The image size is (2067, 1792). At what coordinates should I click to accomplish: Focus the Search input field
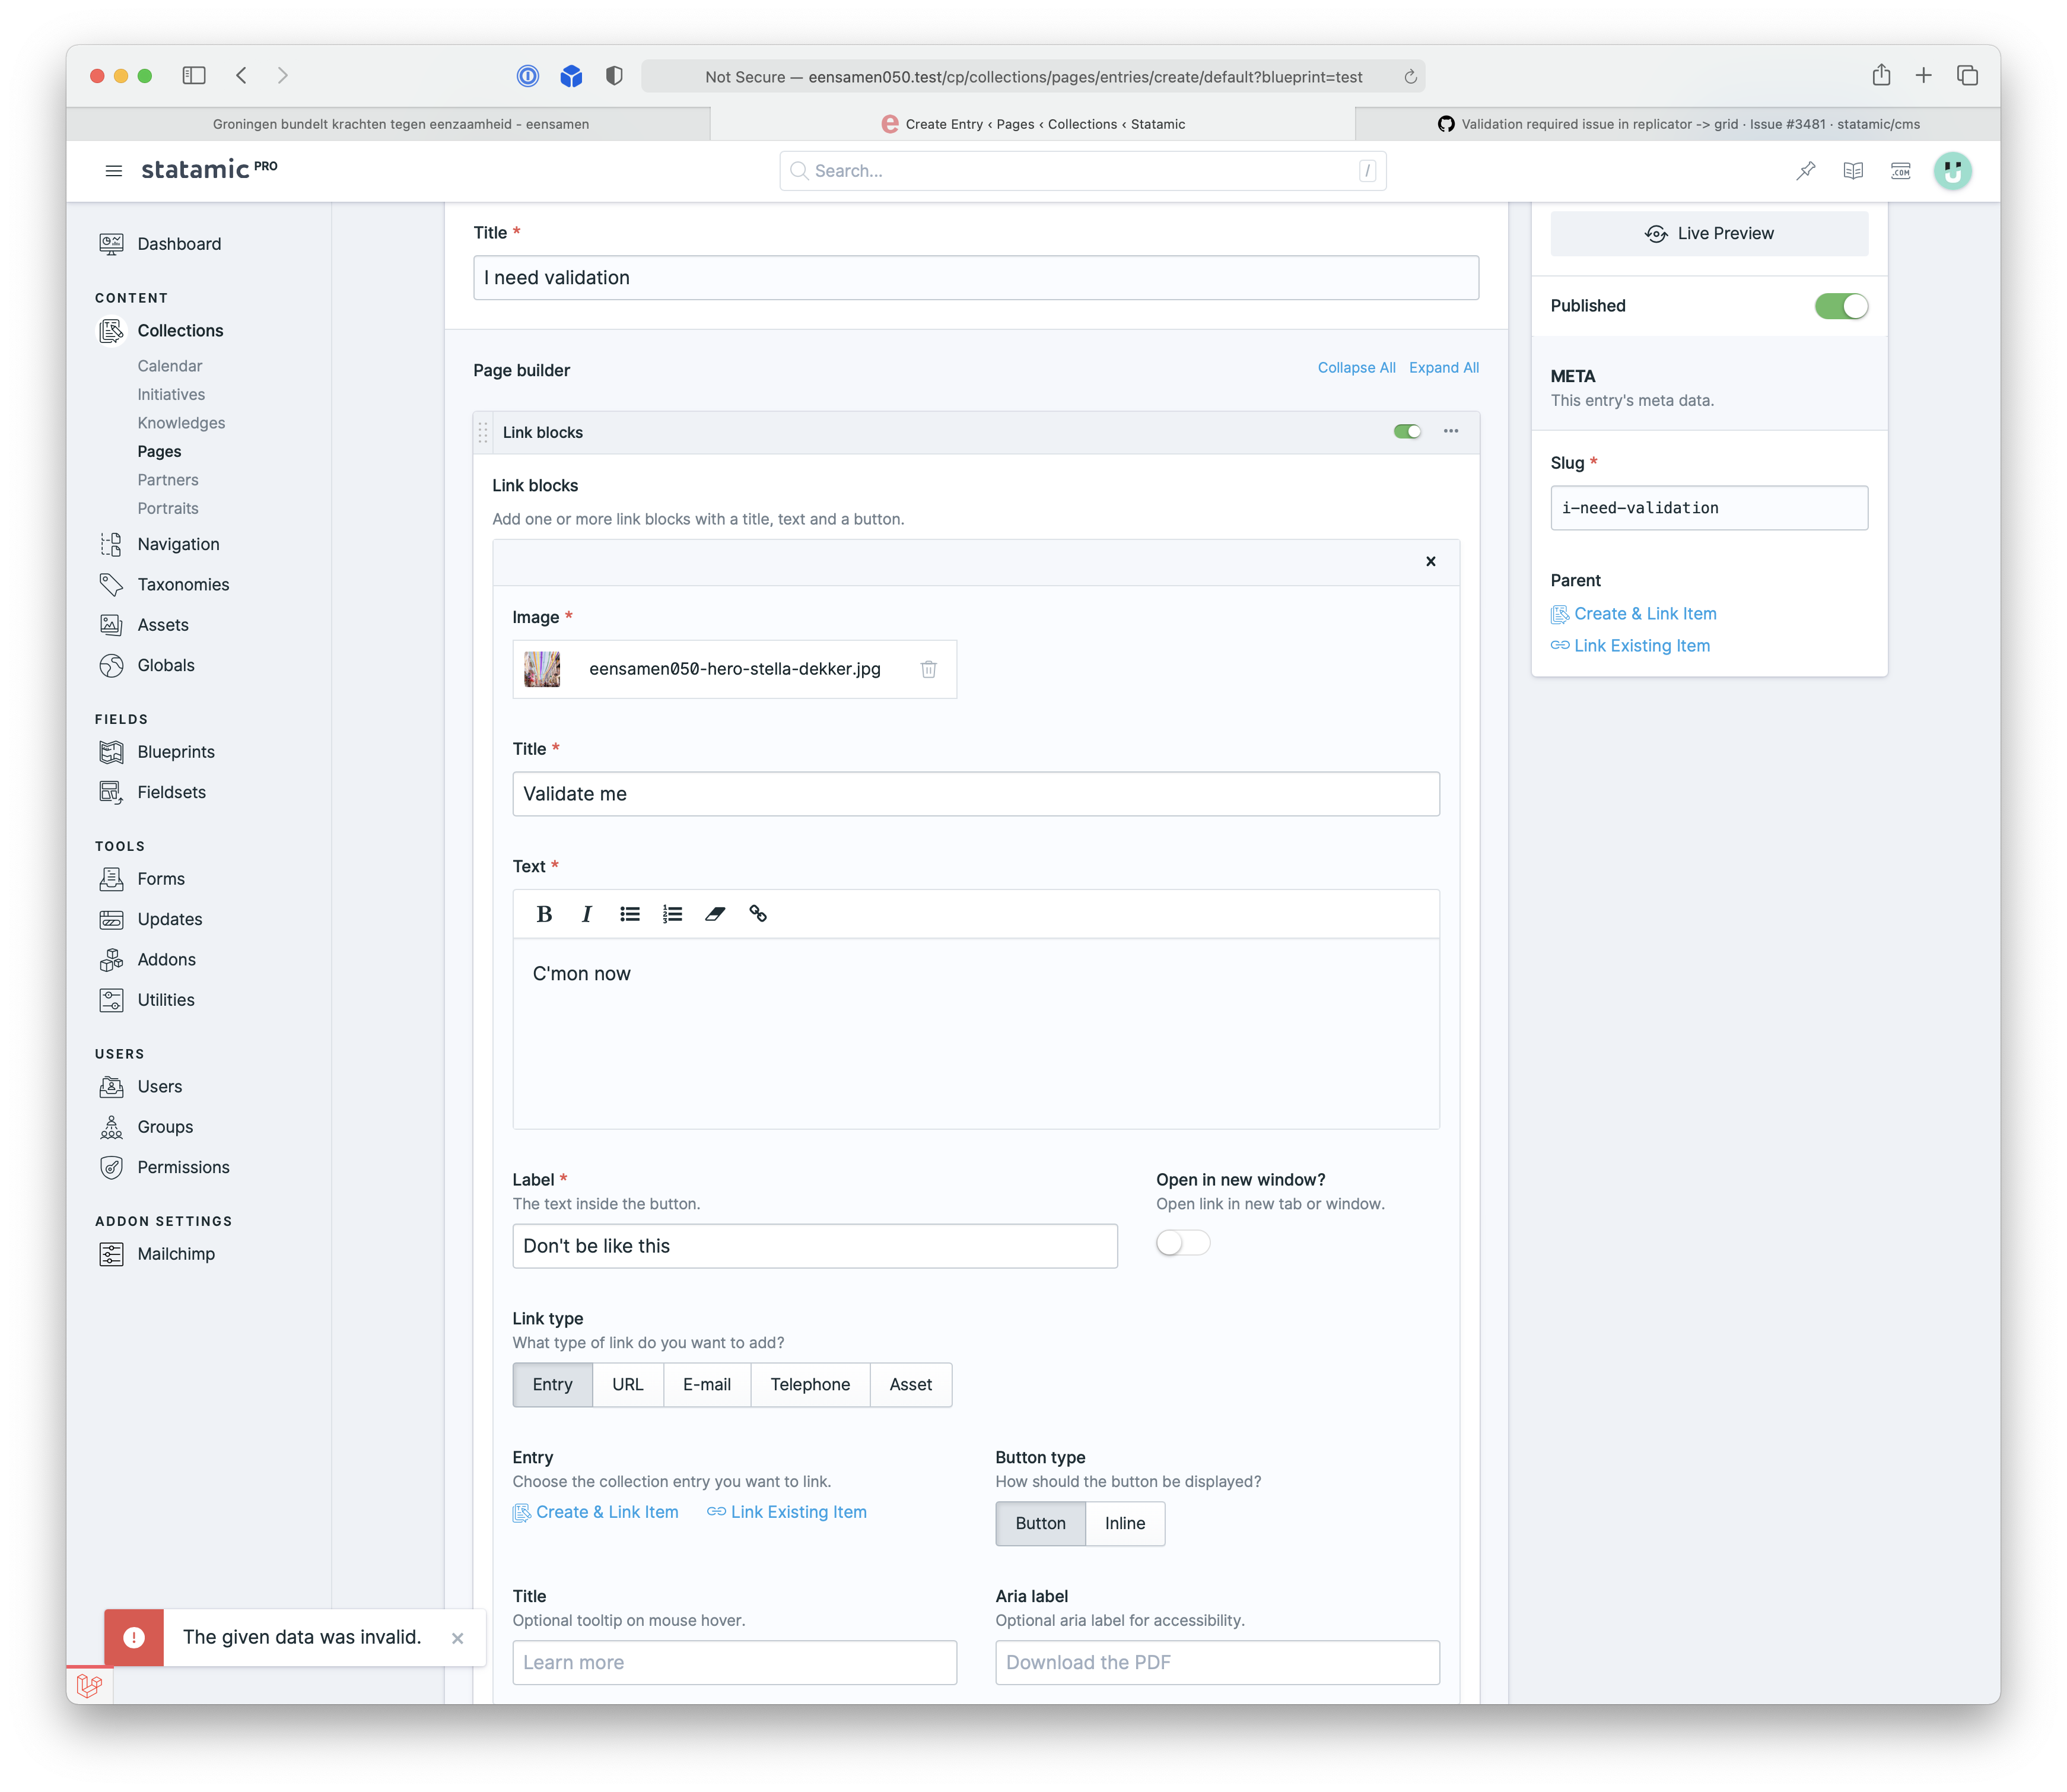1082,171
